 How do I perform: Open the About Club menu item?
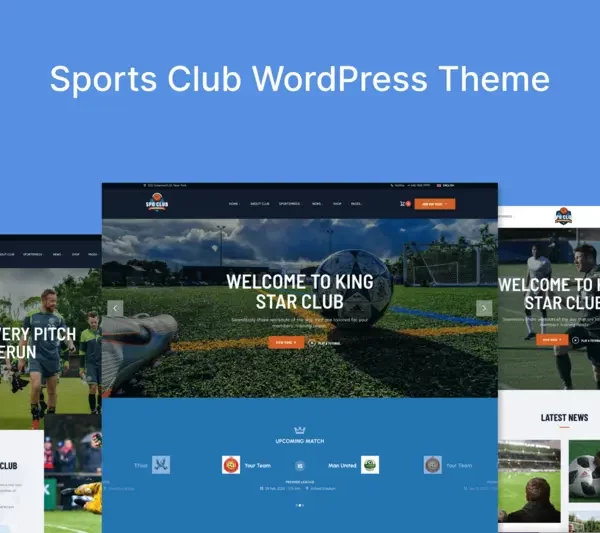260,204
